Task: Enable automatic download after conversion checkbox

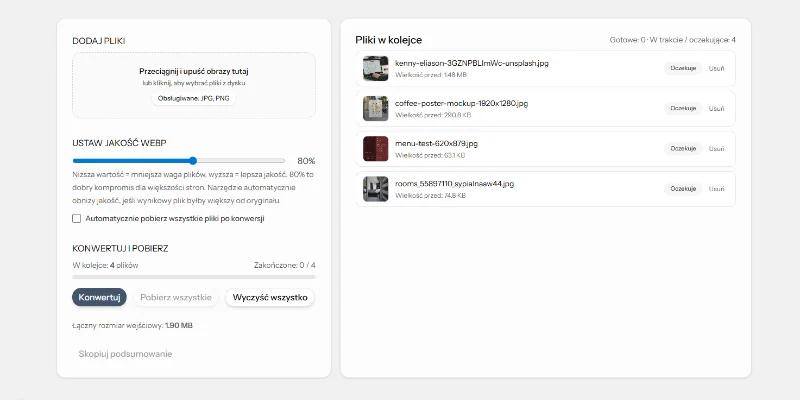Action: [x=77, y=218]
